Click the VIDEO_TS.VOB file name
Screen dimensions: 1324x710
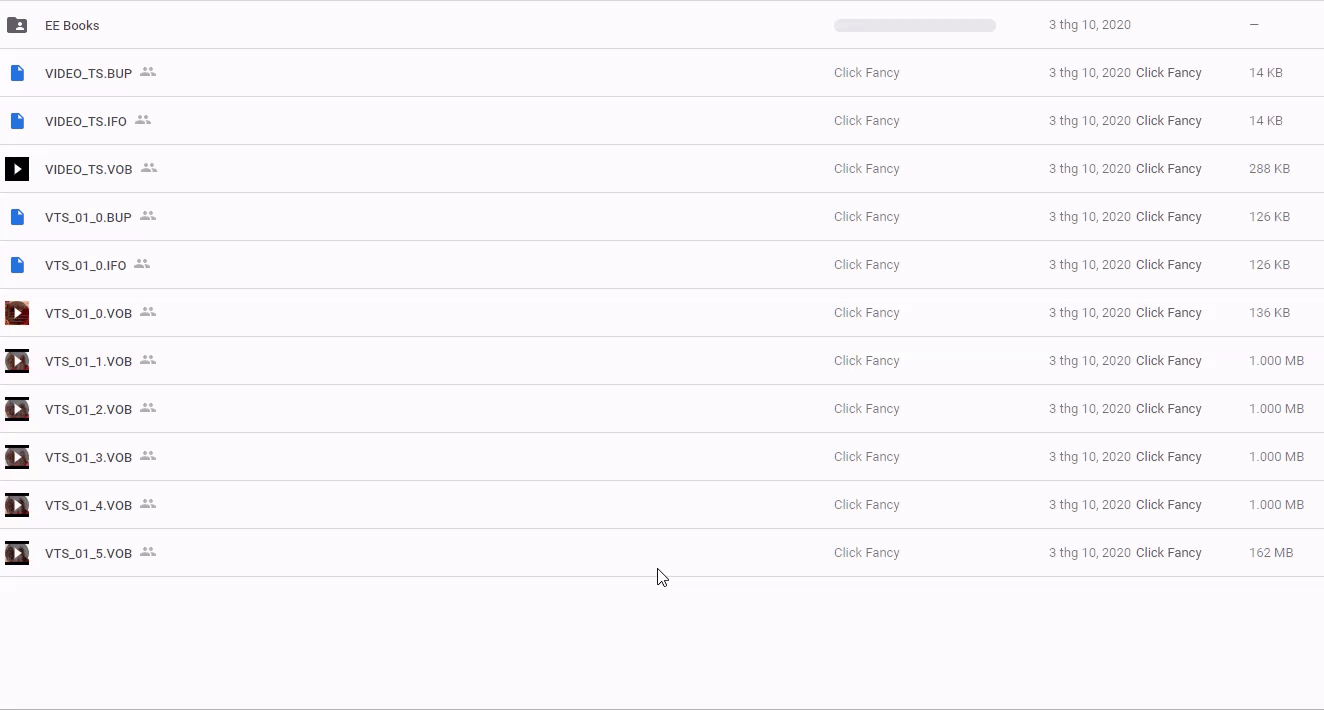[x=88, y=169]
